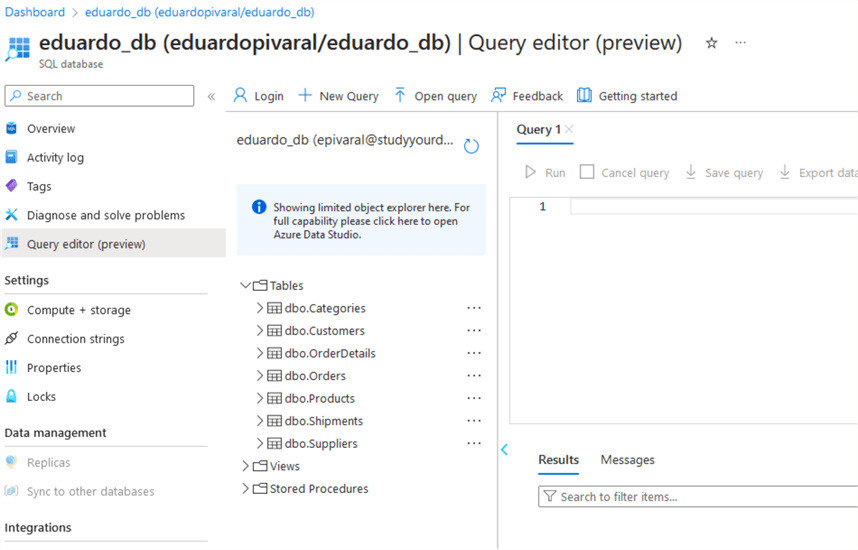858x550 pixels.
Task: Close the Query 1 tab
Action: (569, 129)
